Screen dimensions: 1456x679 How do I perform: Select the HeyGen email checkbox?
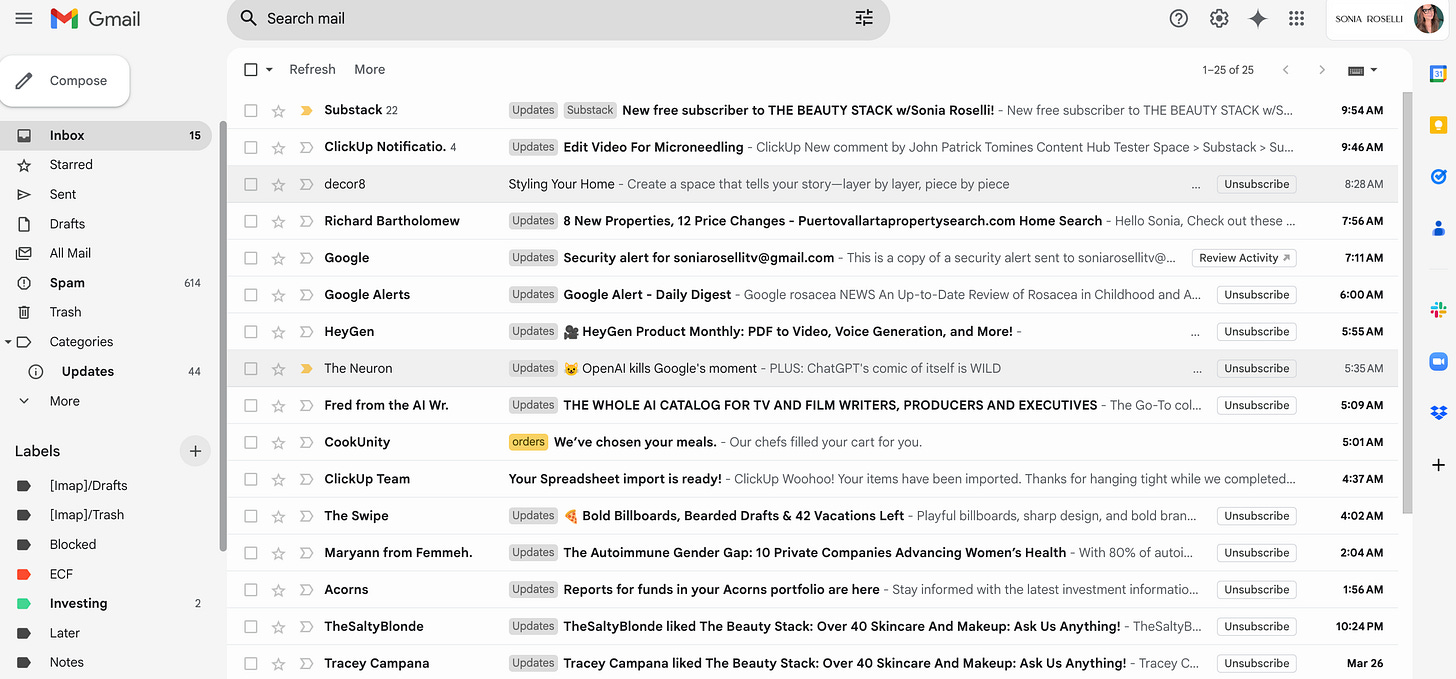click(x=251, y=332)
